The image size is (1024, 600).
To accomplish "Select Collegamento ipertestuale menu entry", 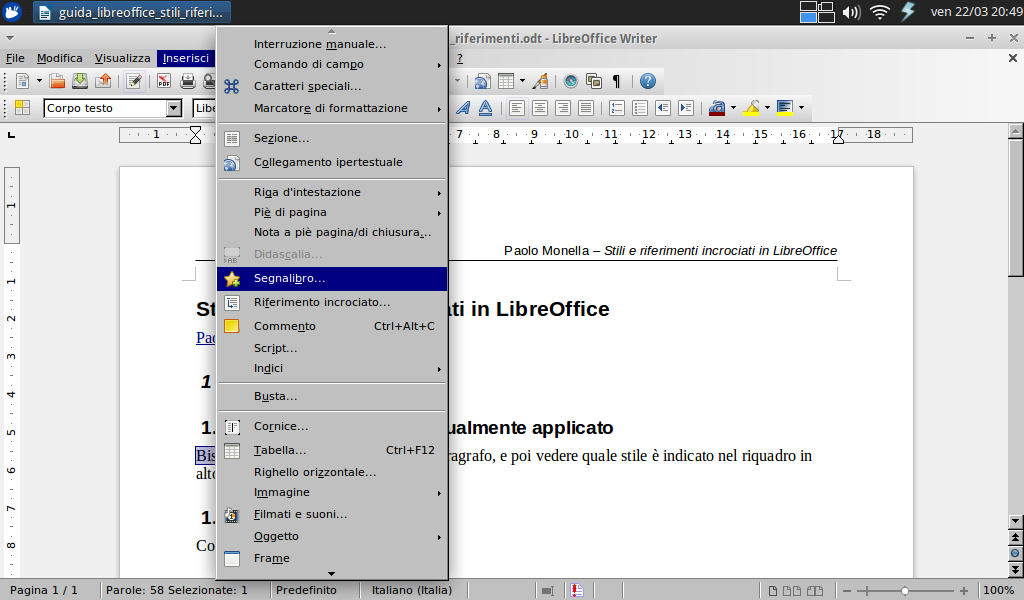I will click(332, 162).
